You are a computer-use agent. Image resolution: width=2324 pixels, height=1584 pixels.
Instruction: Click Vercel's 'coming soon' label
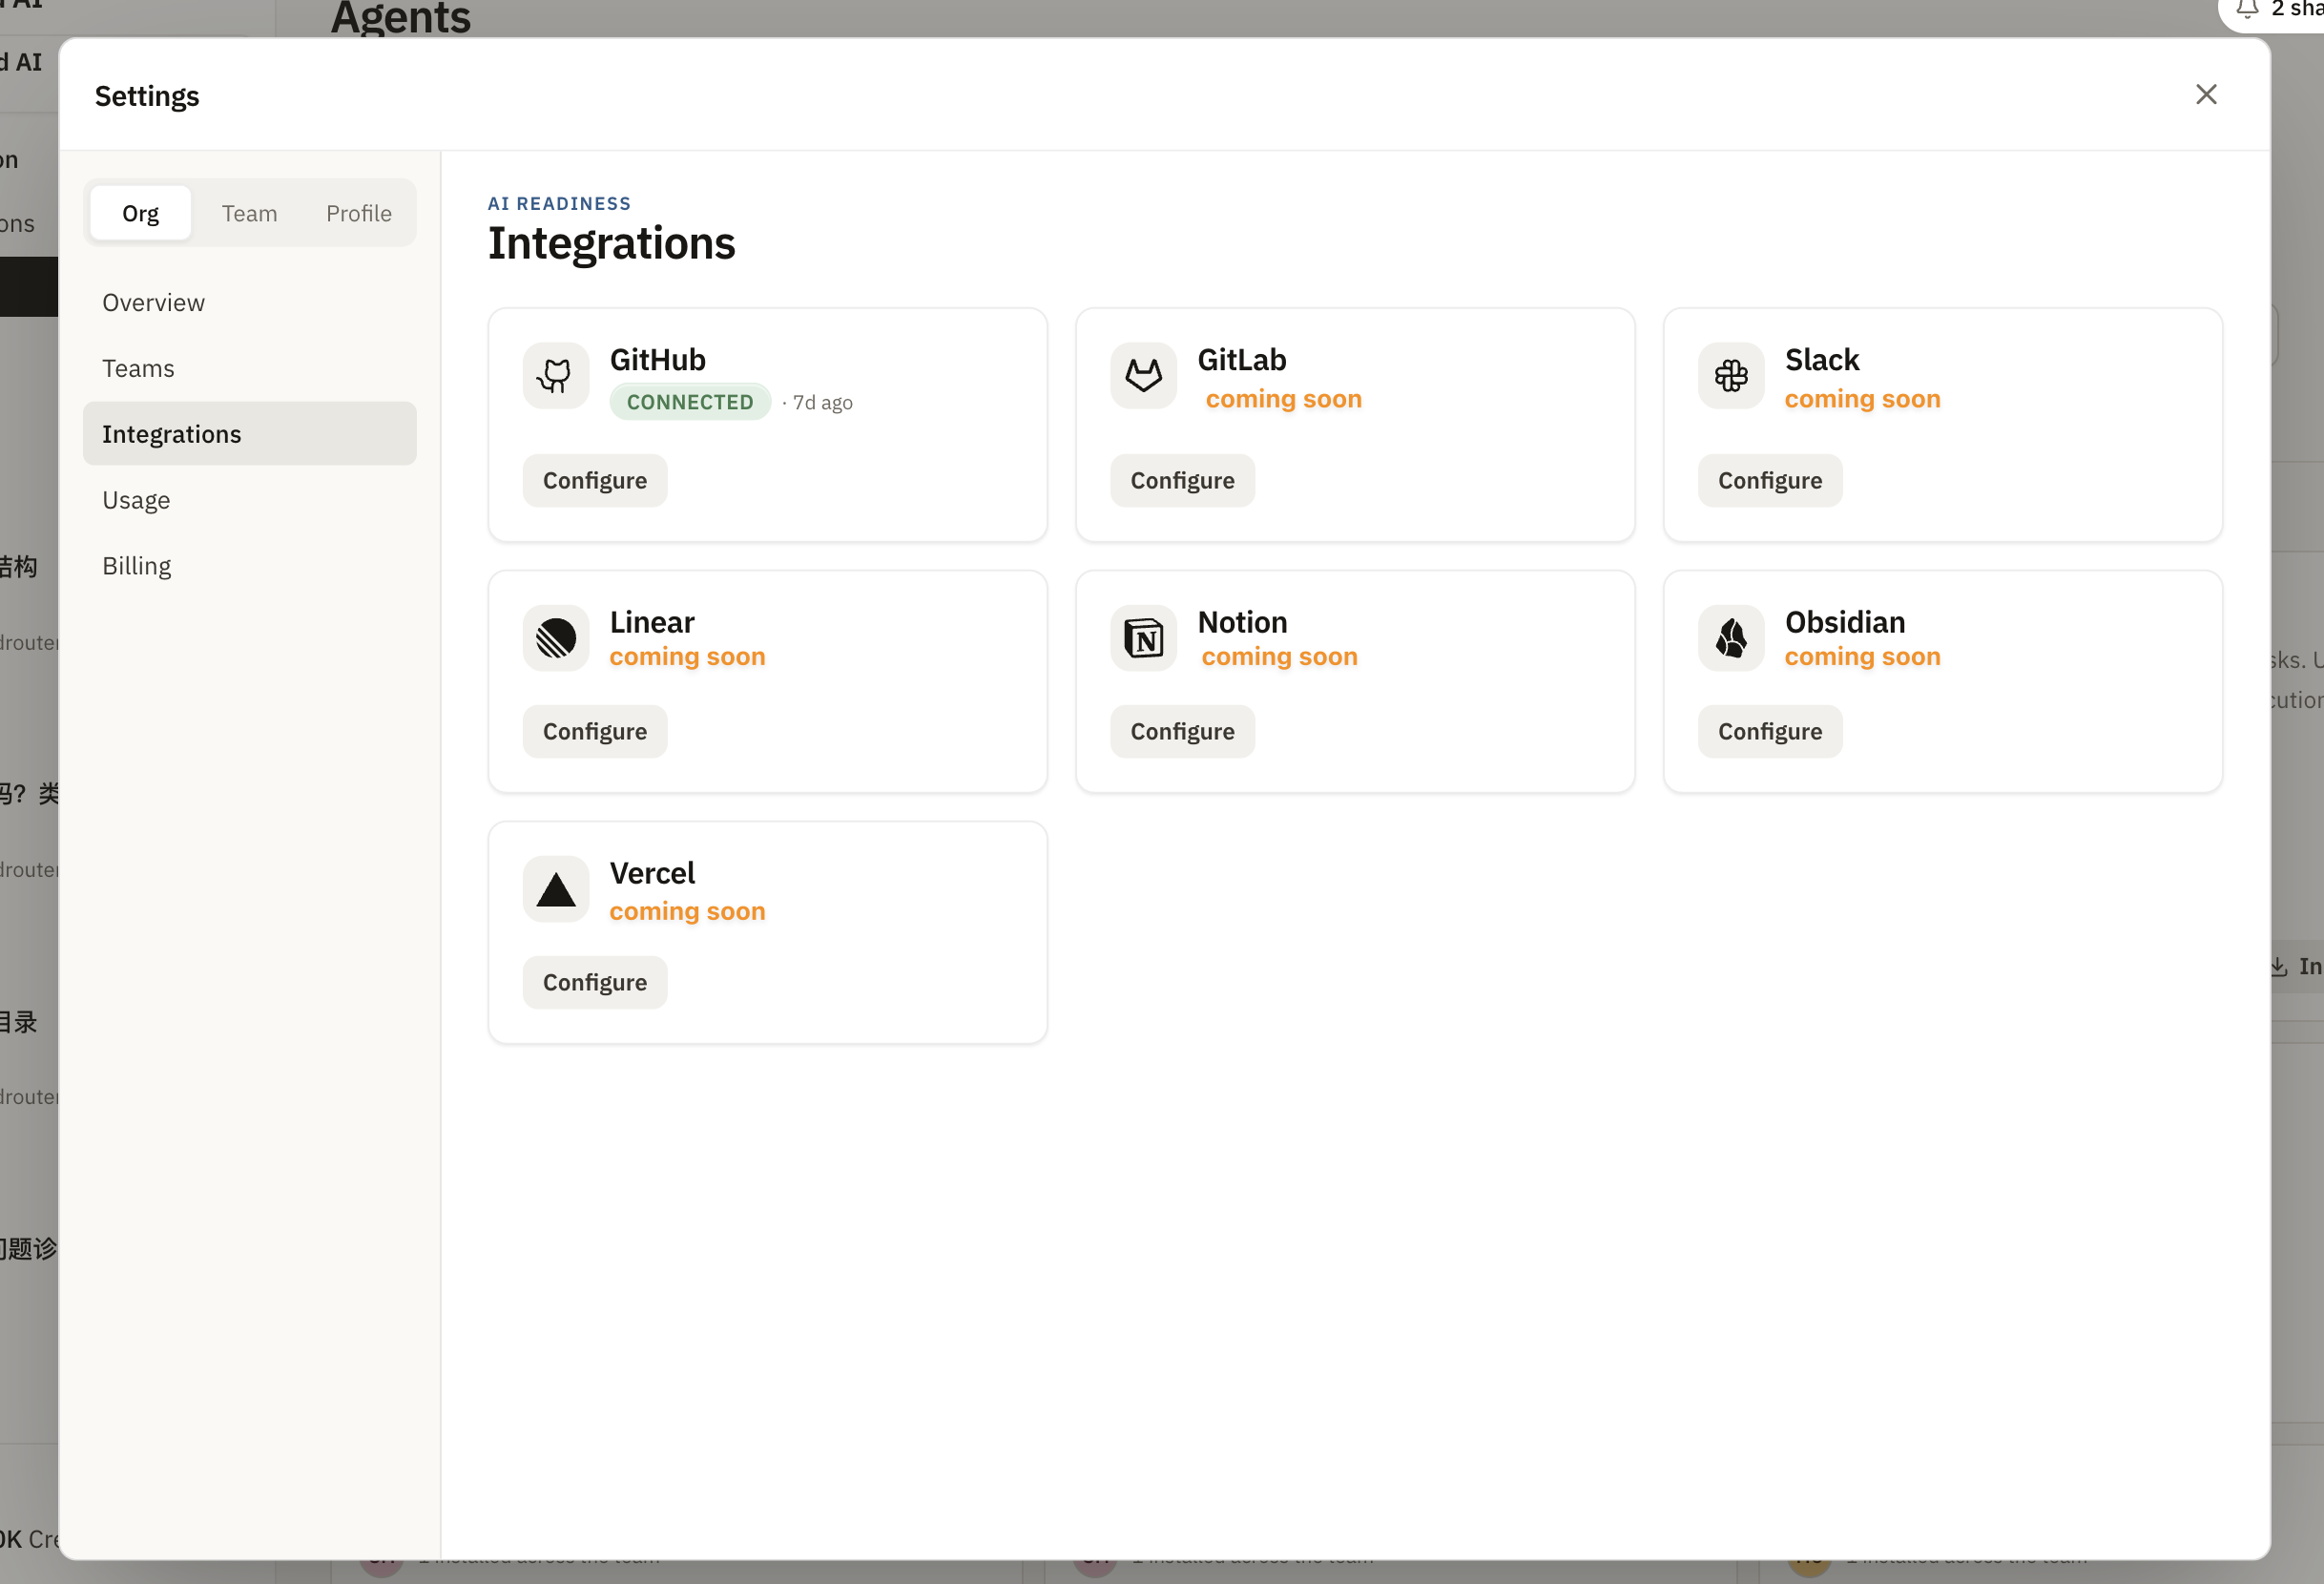tap(687, 912)
